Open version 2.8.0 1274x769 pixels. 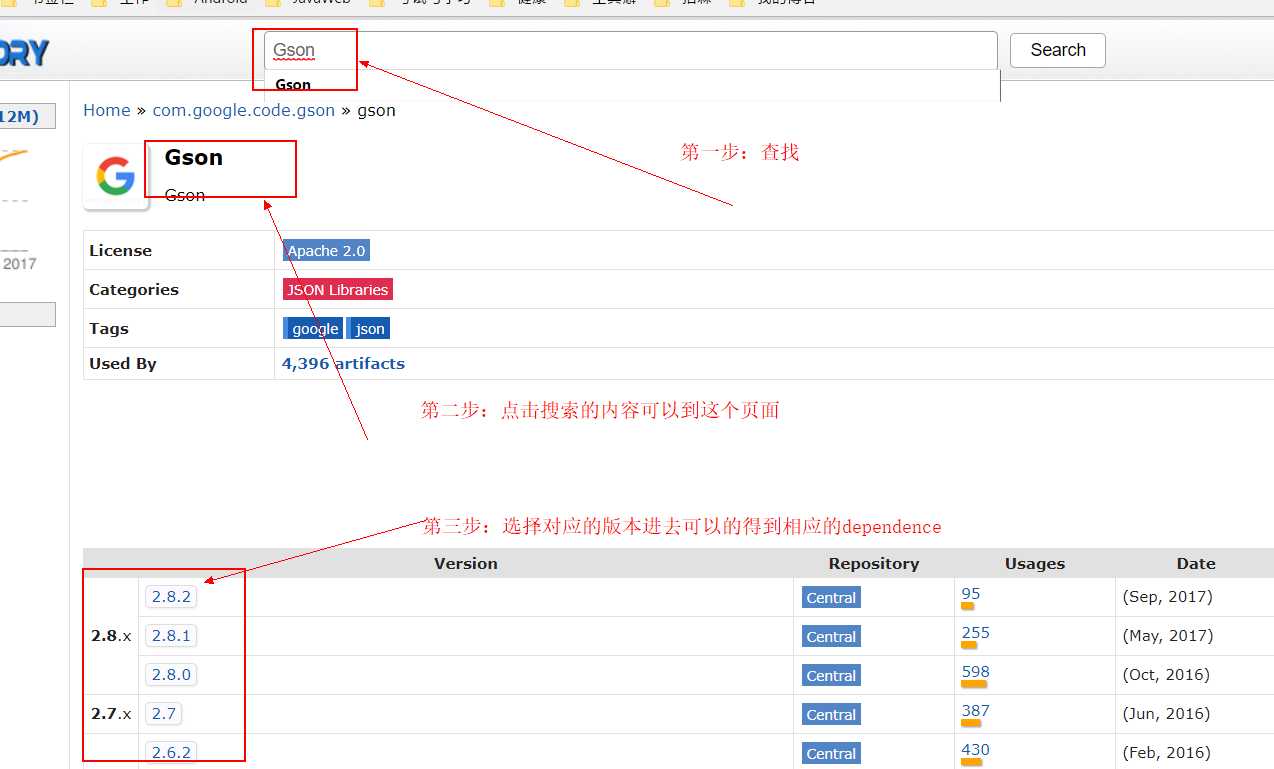pyautogui.click(x=171, y=675)
